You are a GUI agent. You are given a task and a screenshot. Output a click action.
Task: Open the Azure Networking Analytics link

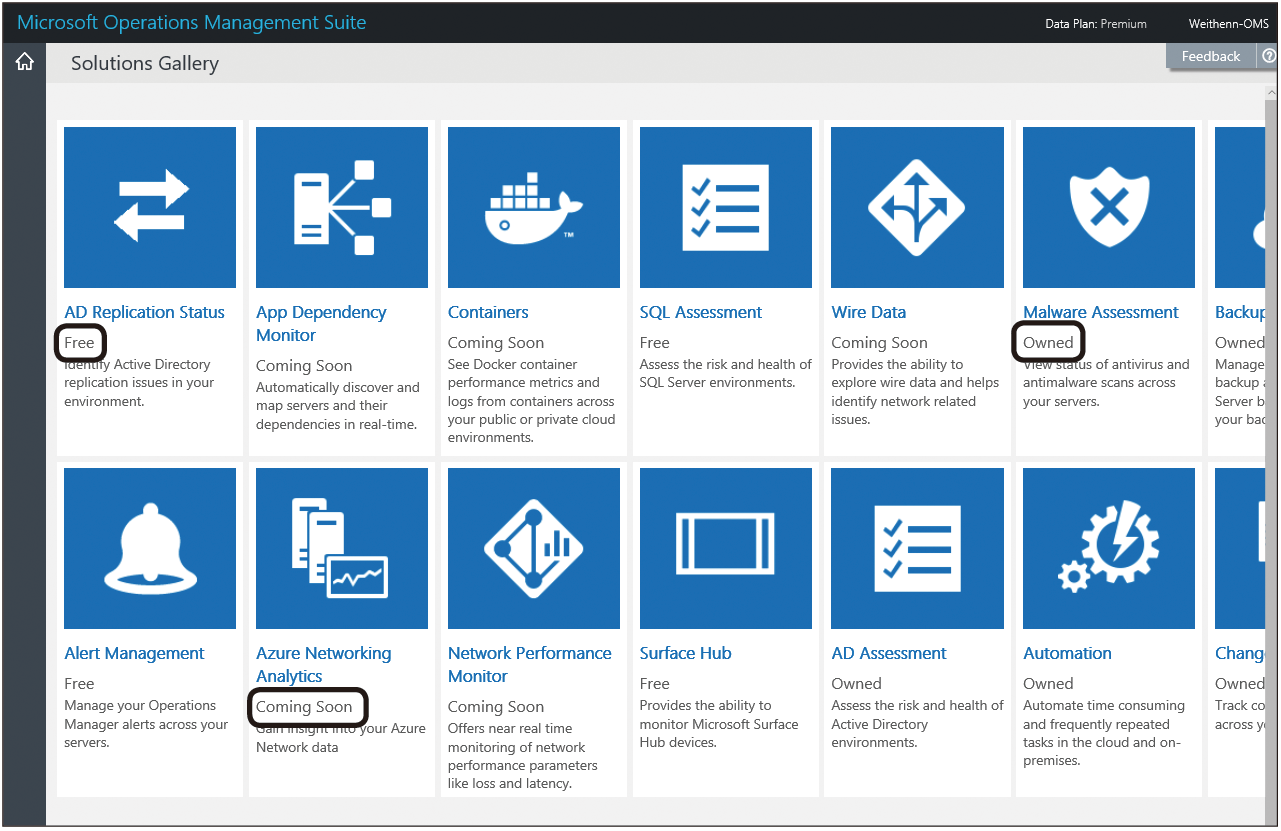click(324, 665)
